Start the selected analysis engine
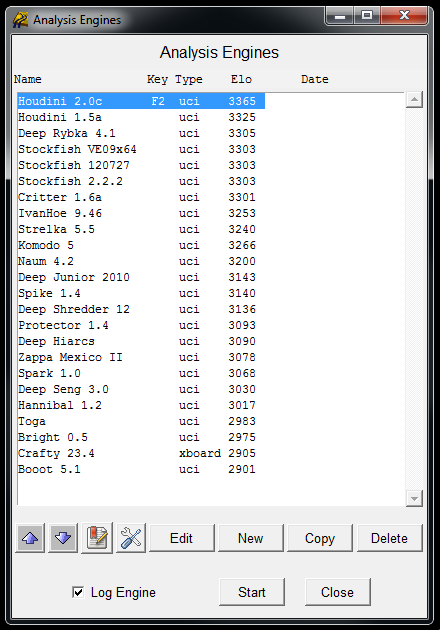 252,592
